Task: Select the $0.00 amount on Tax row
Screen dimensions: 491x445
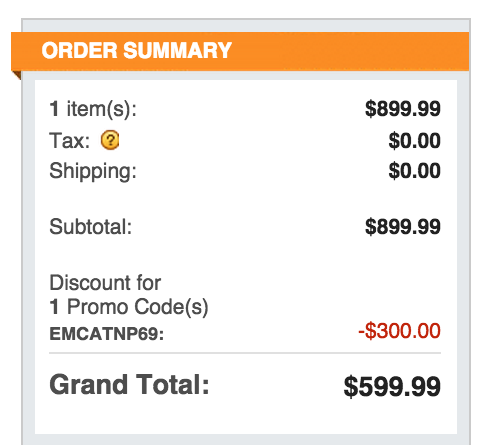Action: click(414, 140)
